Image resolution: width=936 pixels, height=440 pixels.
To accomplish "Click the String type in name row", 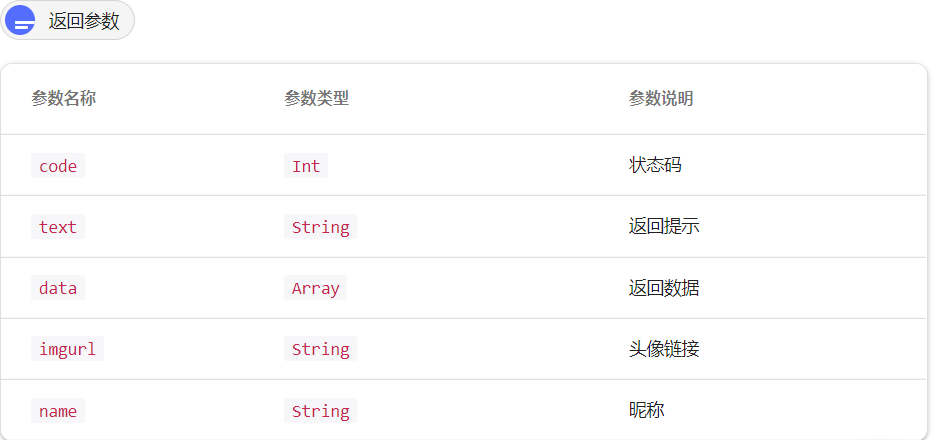I will (321, 411).
